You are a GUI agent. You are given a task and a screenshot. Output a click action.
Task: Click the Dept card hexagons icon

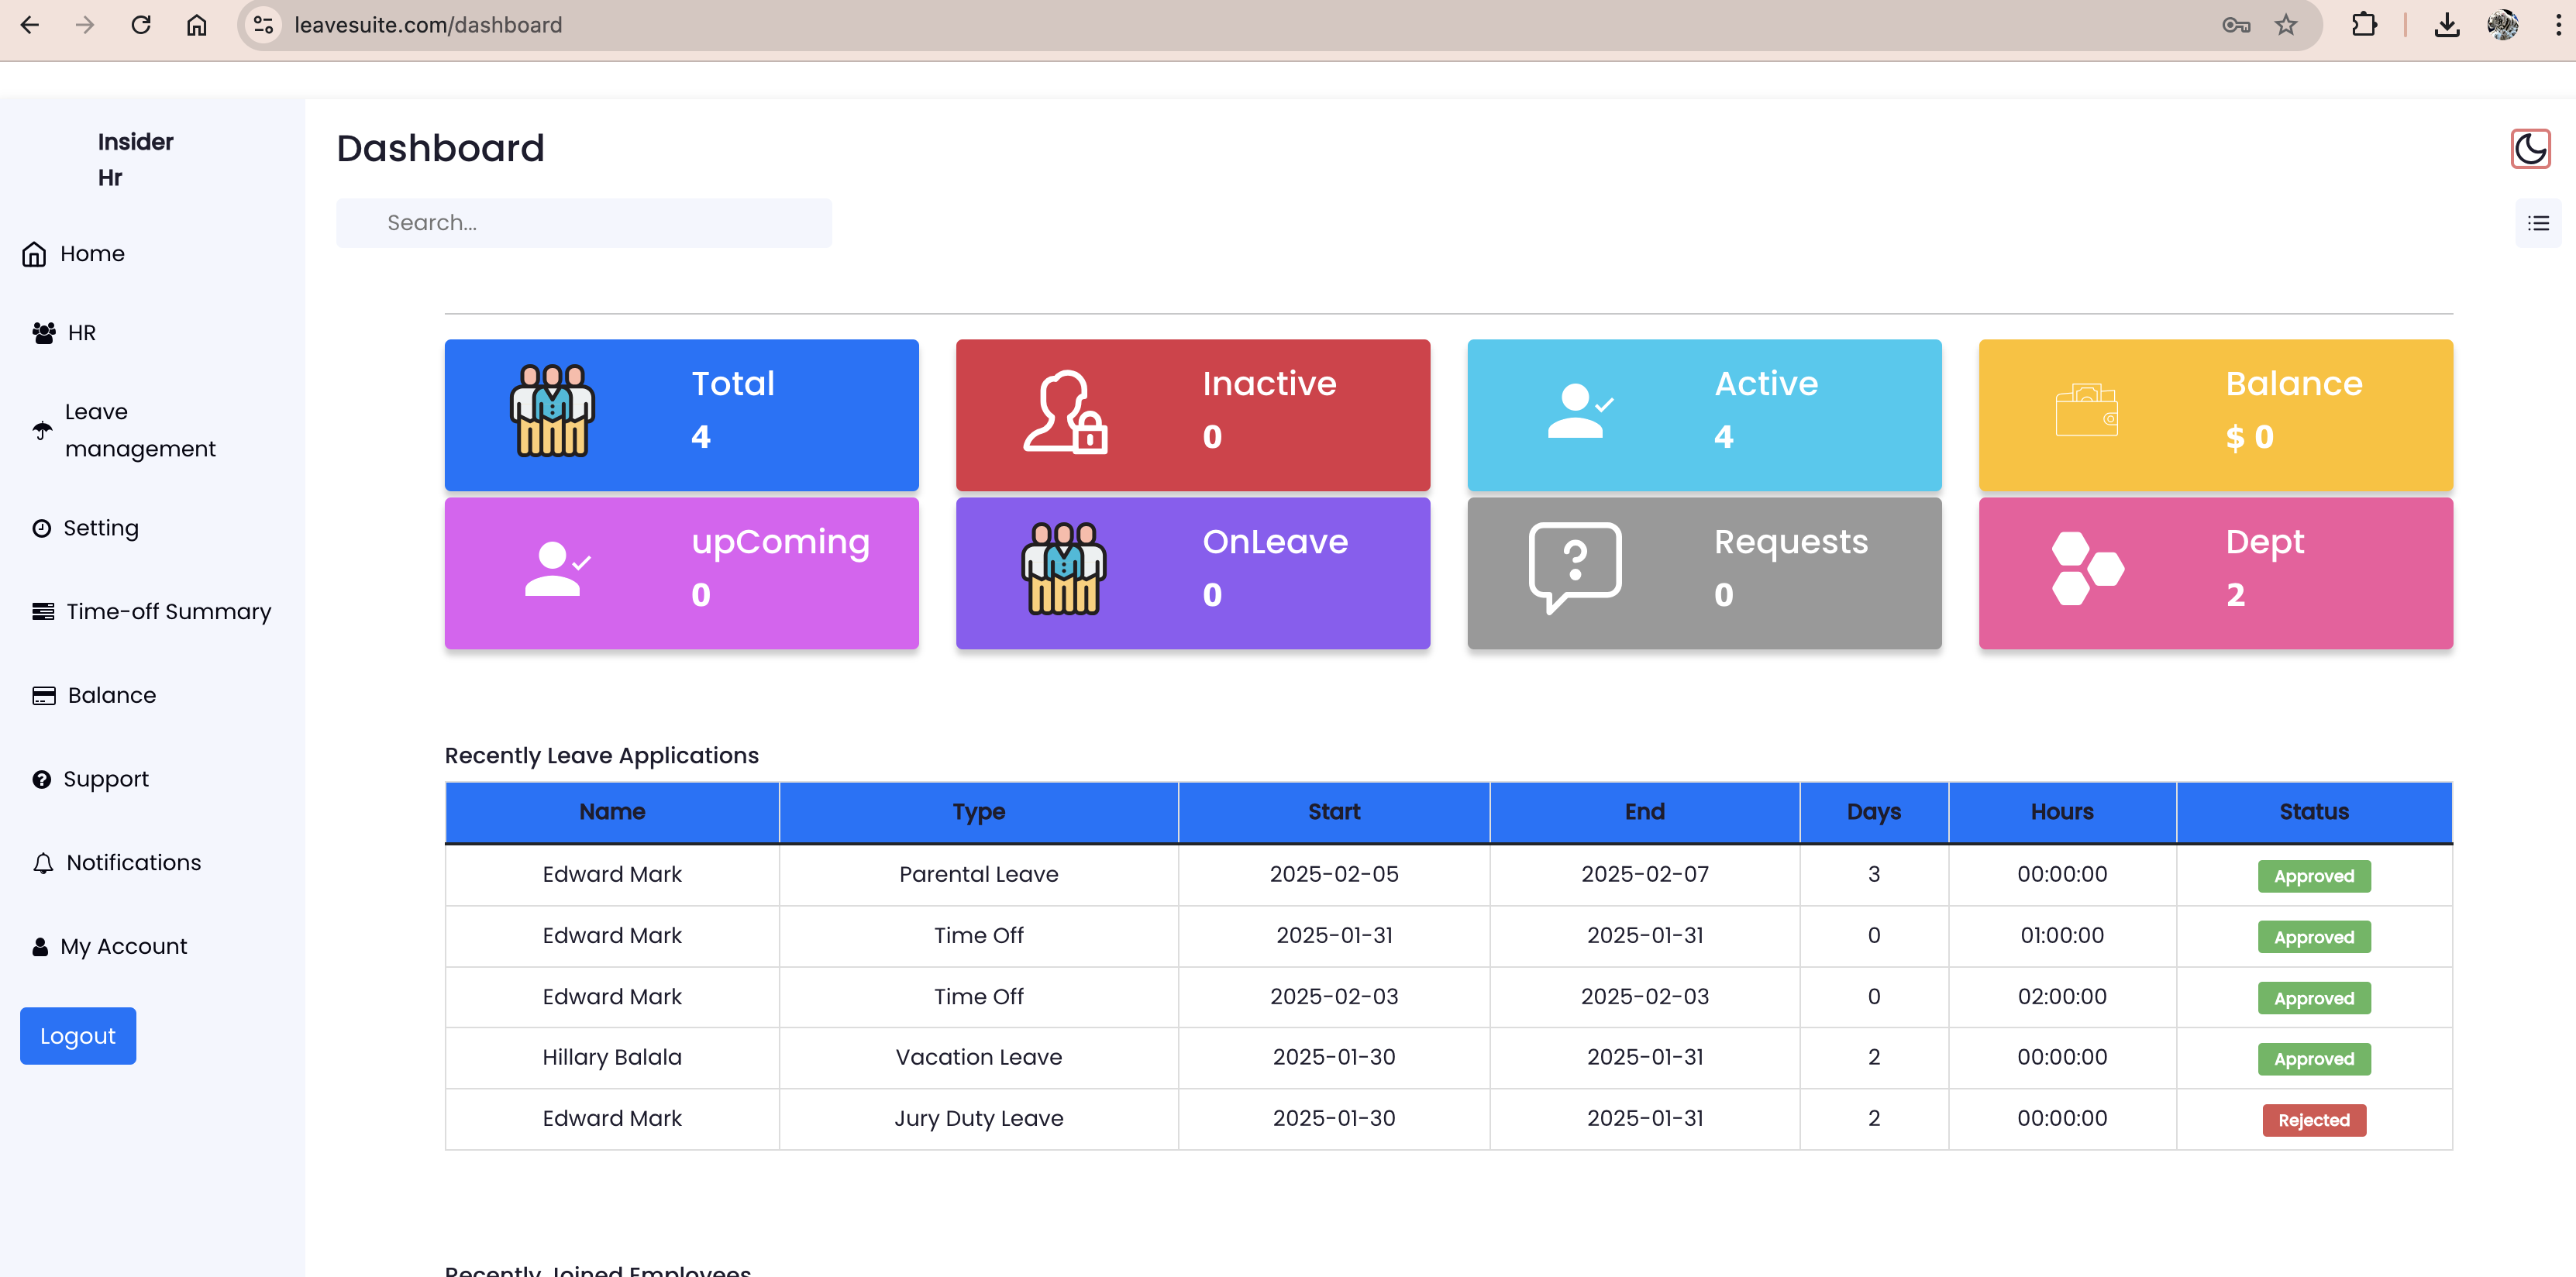[x=2087, y=568]
